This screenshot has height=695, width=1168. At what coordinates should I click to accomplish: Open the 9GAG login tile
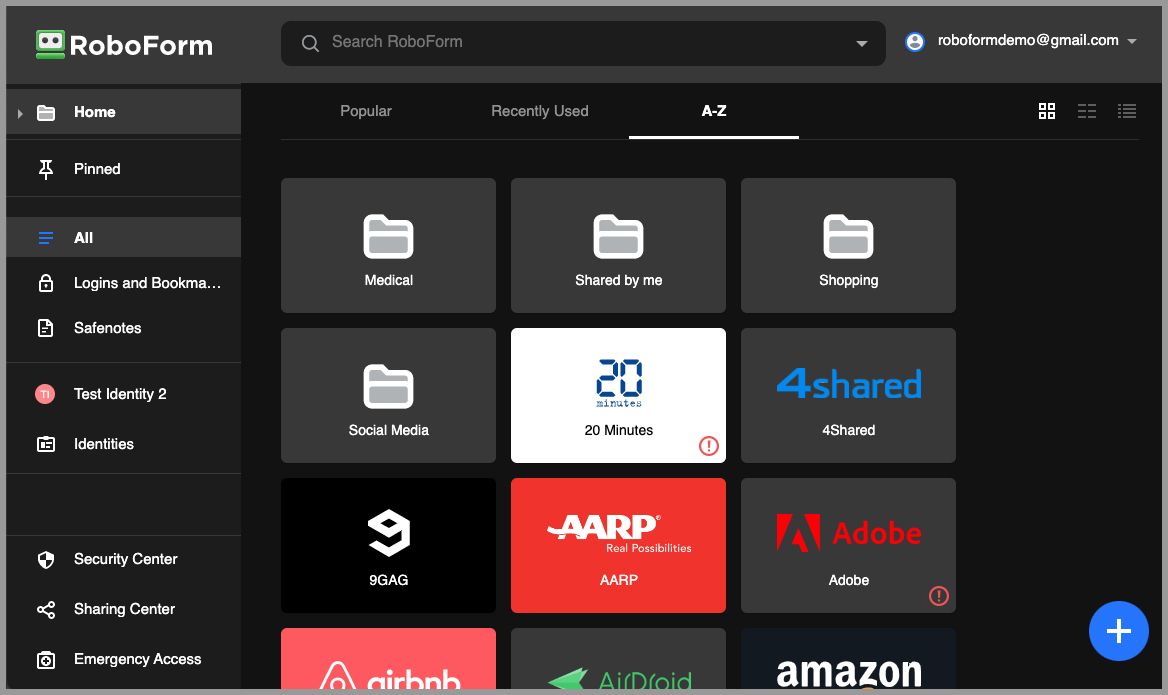tap(388, 545)
